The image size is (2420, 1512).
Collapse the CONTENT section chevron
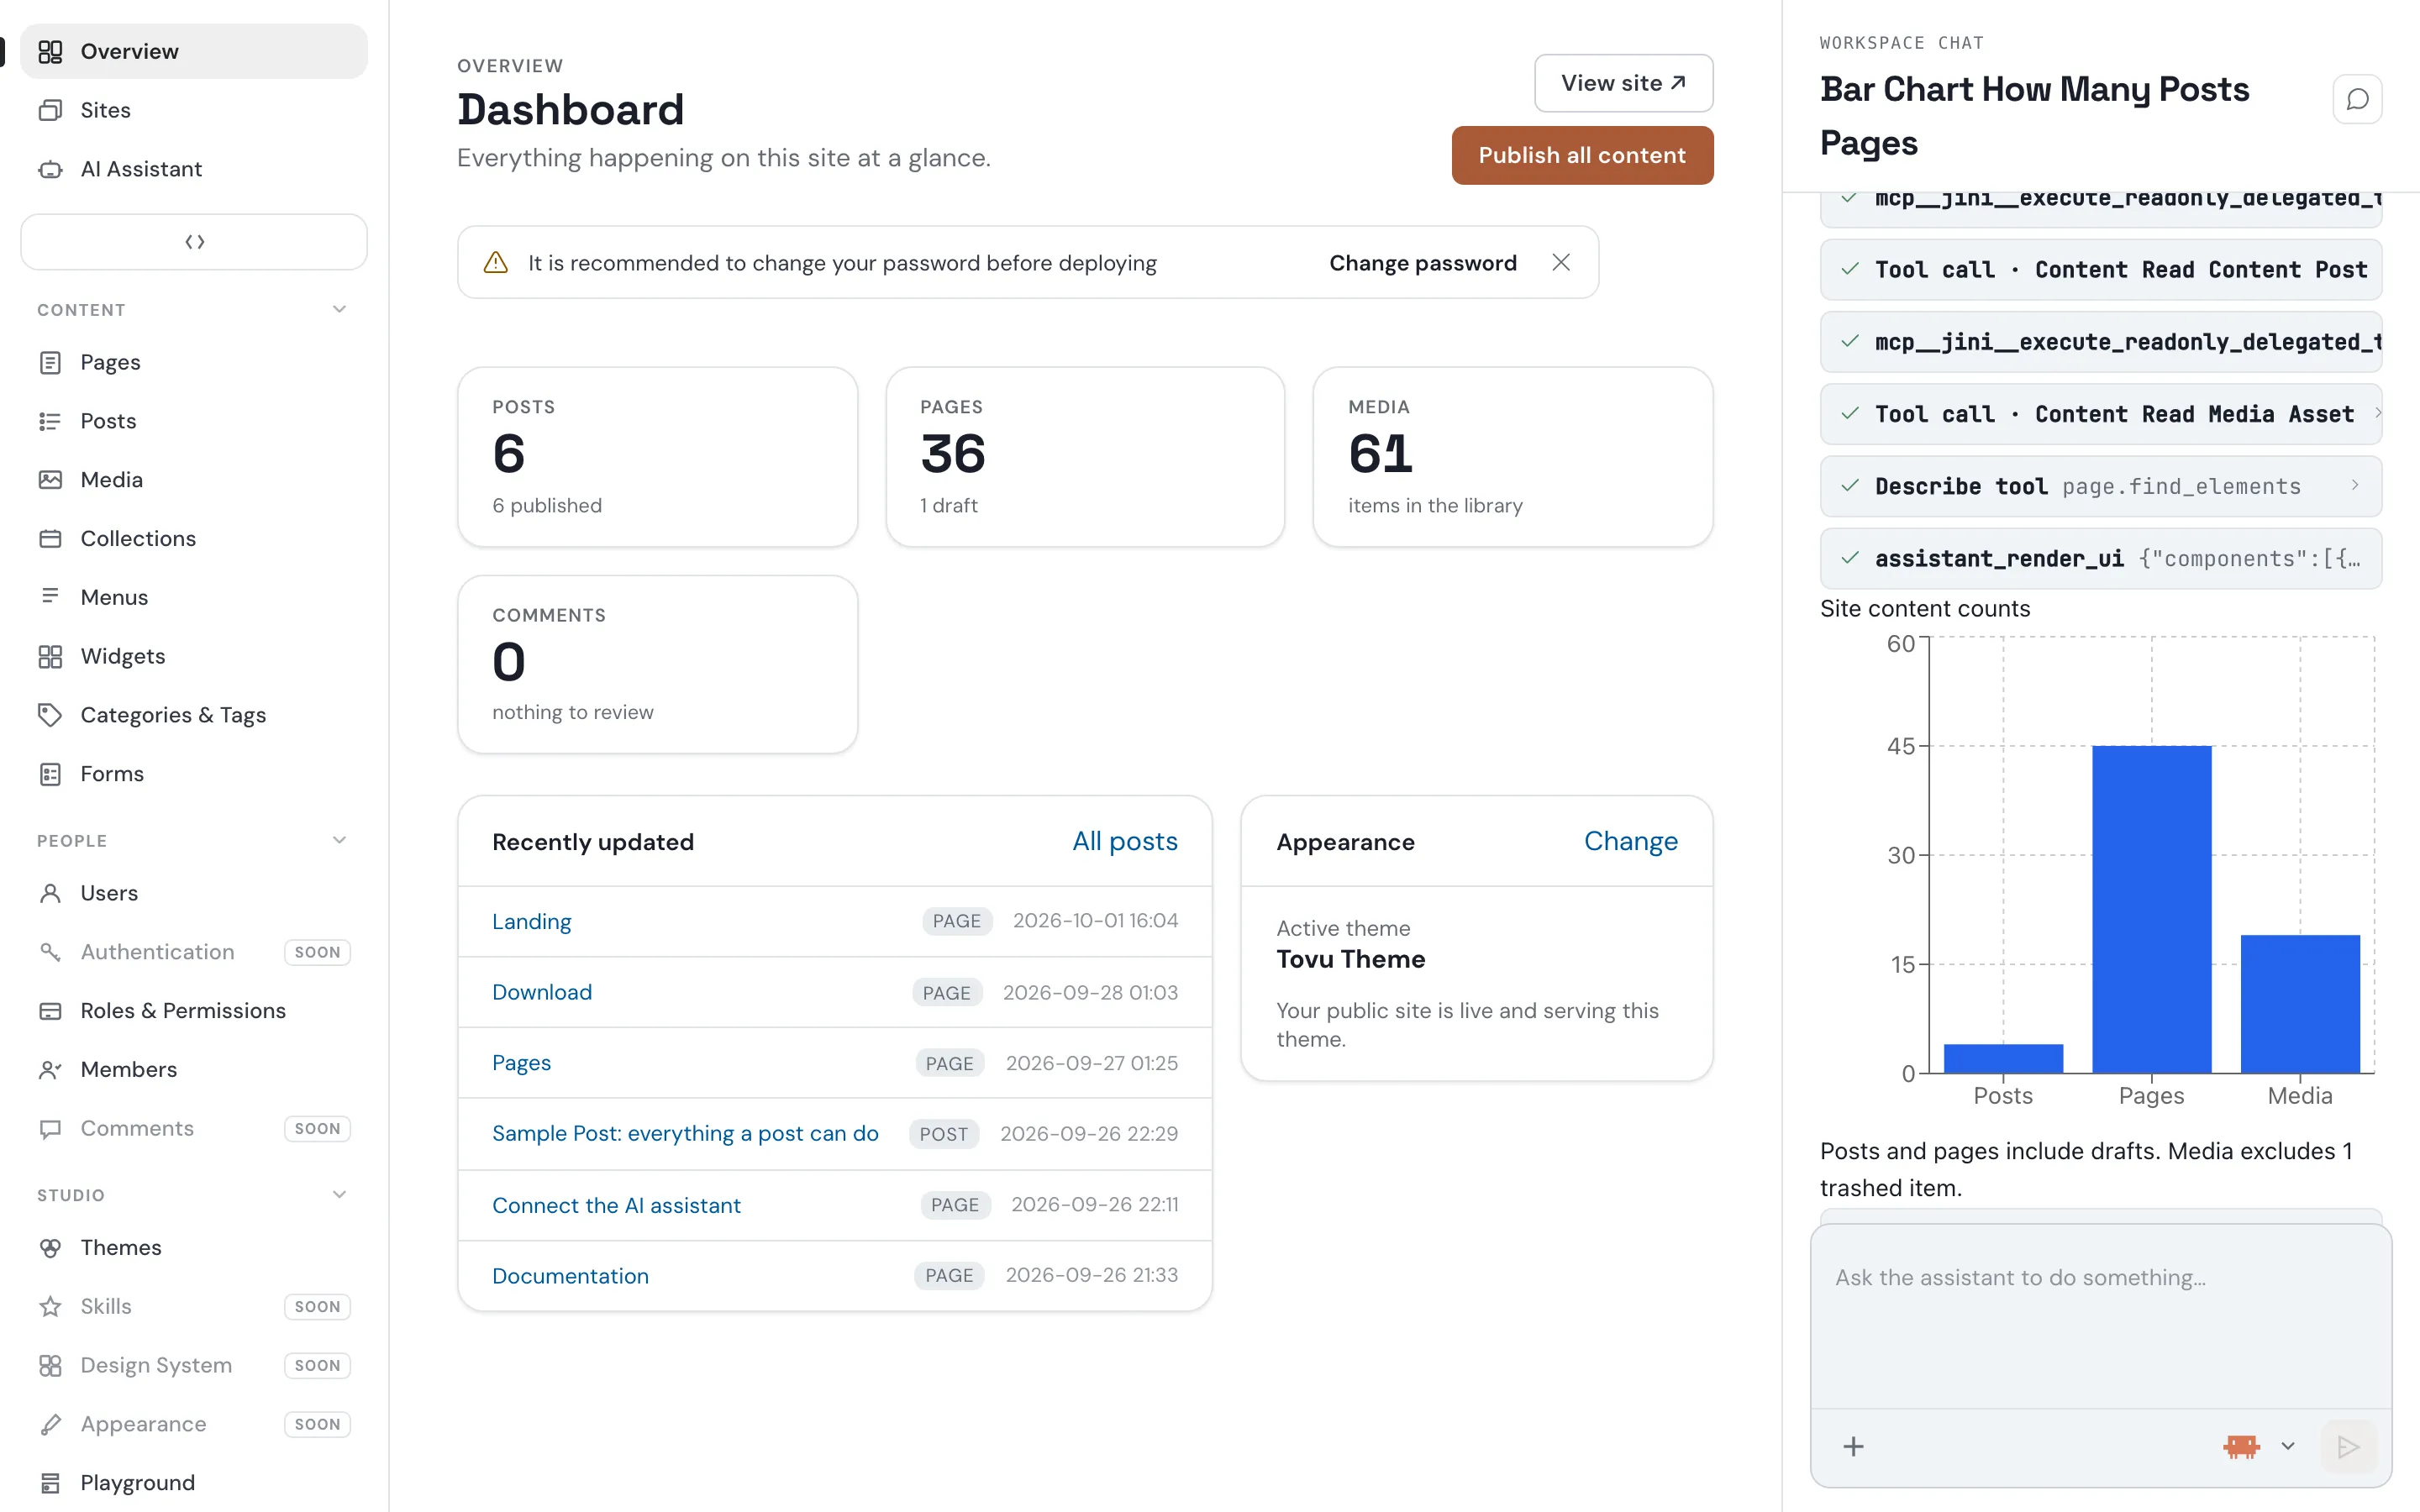(339, 309)
